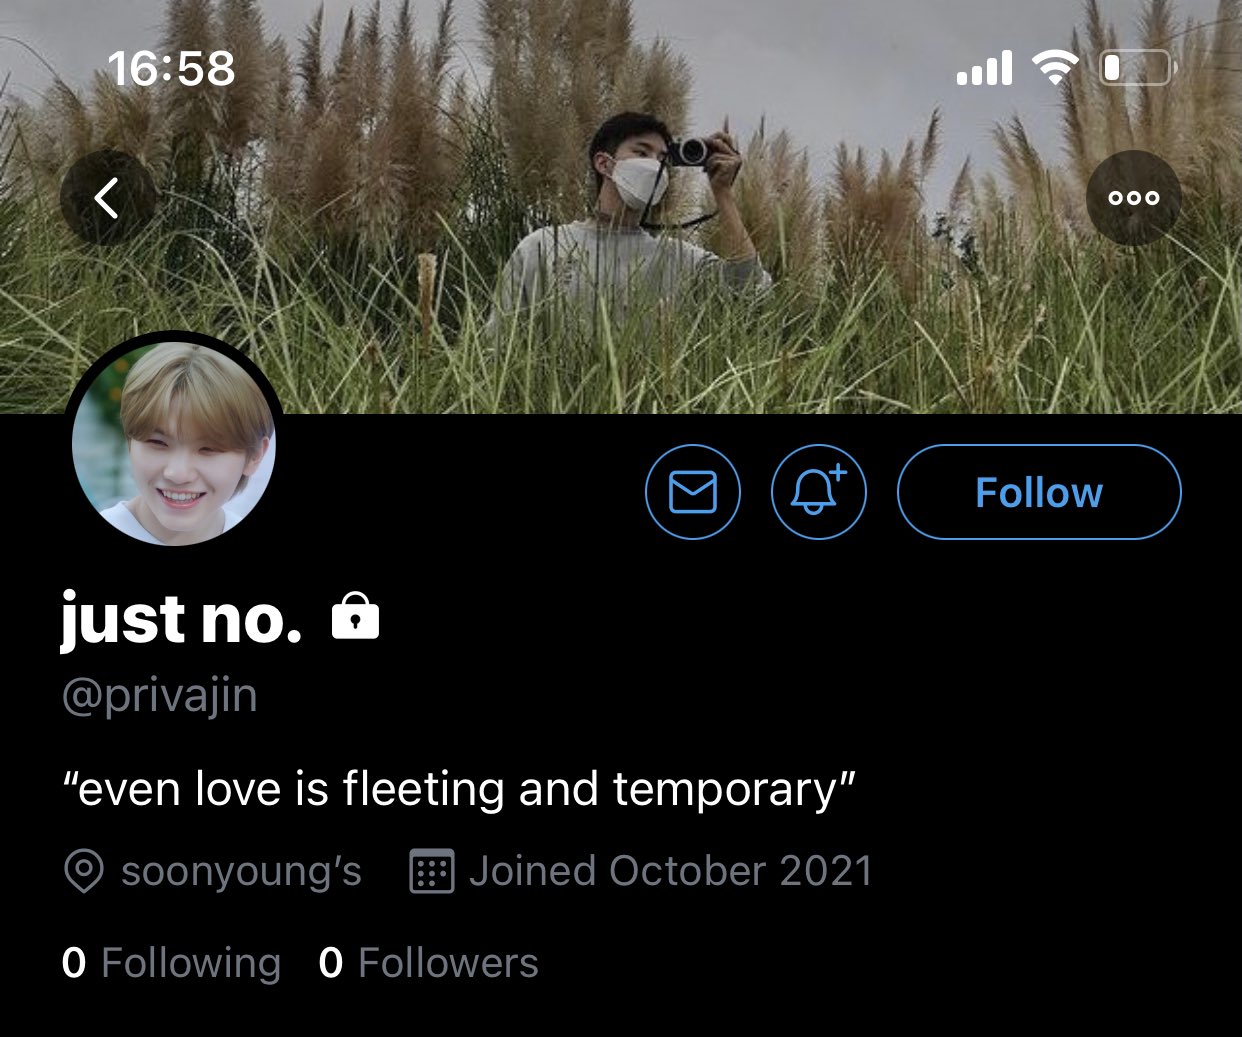Image resolution: width=1242 pixels, height=1037 pixels.
Task: View the header banner photo
Action: point(621,206)
